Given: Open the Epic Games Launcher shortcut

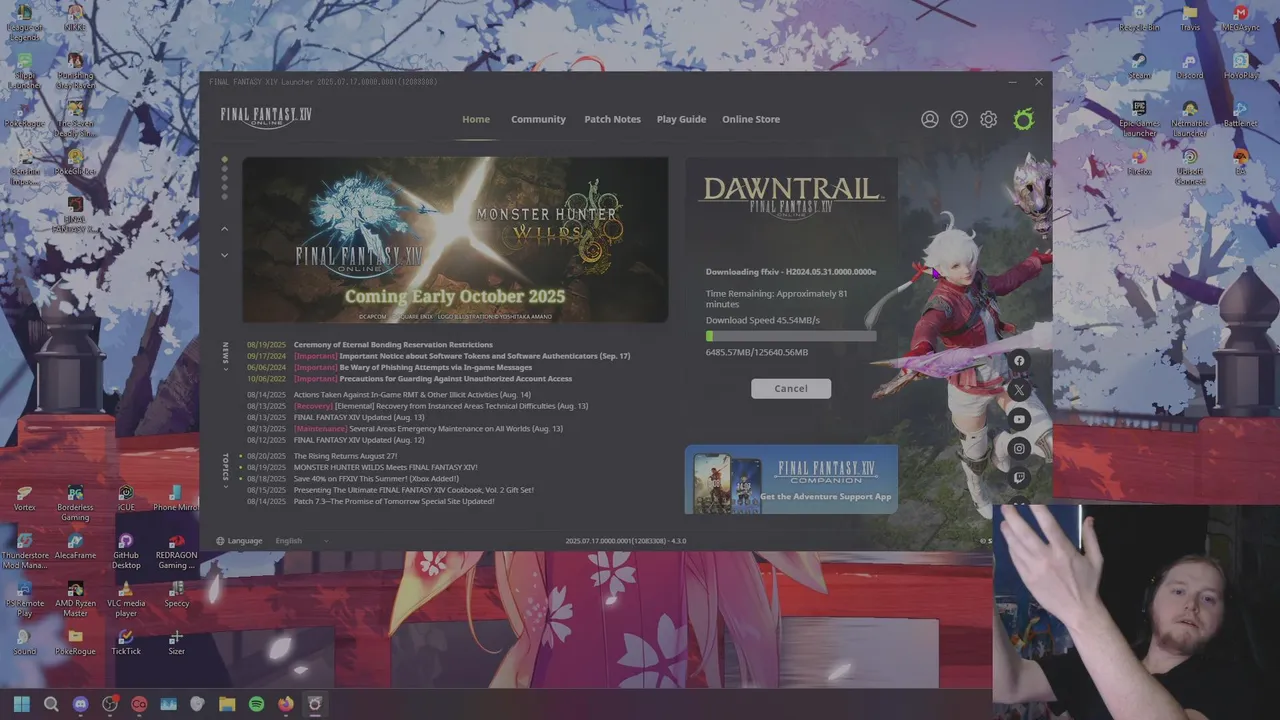Looking at the screenshot, I should click(x=1139, y=119).
